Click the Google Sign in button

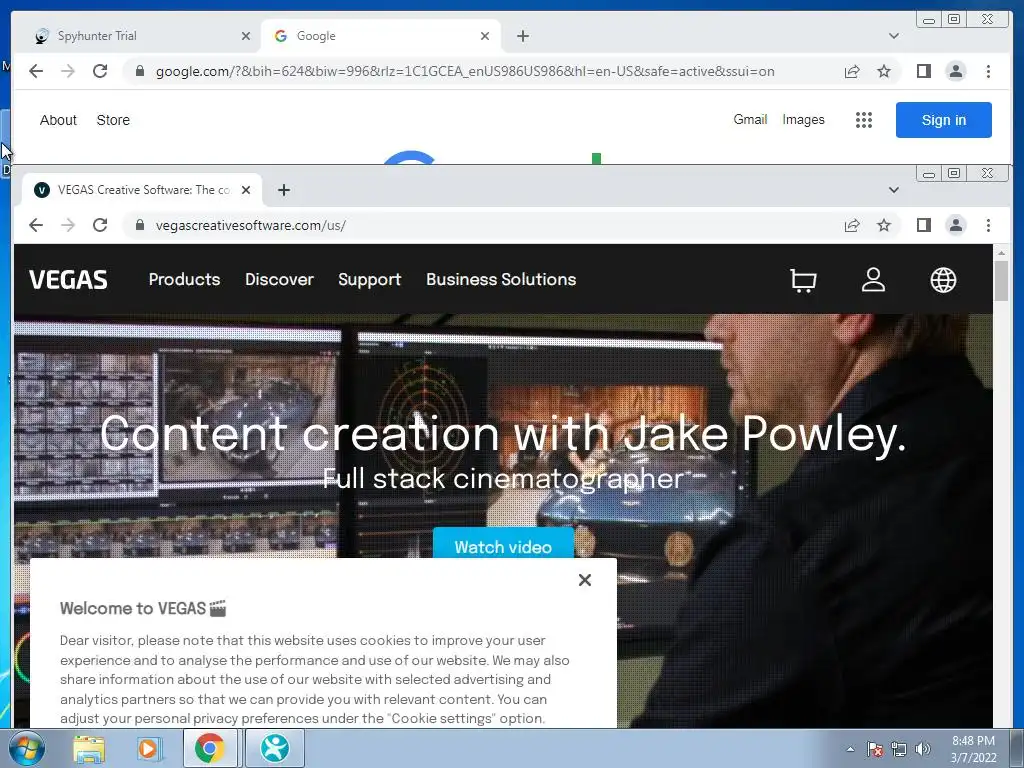[944, 120]
